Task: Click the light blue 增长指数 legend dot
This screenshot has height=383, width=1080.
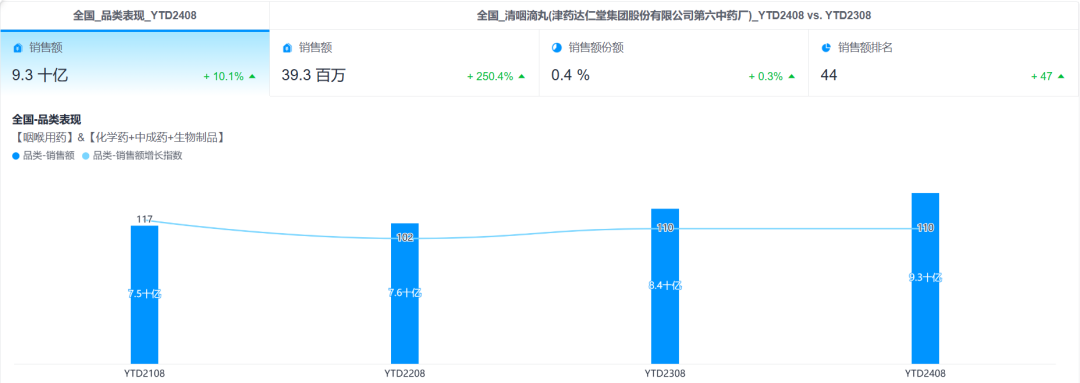Action: click(85, 156)
